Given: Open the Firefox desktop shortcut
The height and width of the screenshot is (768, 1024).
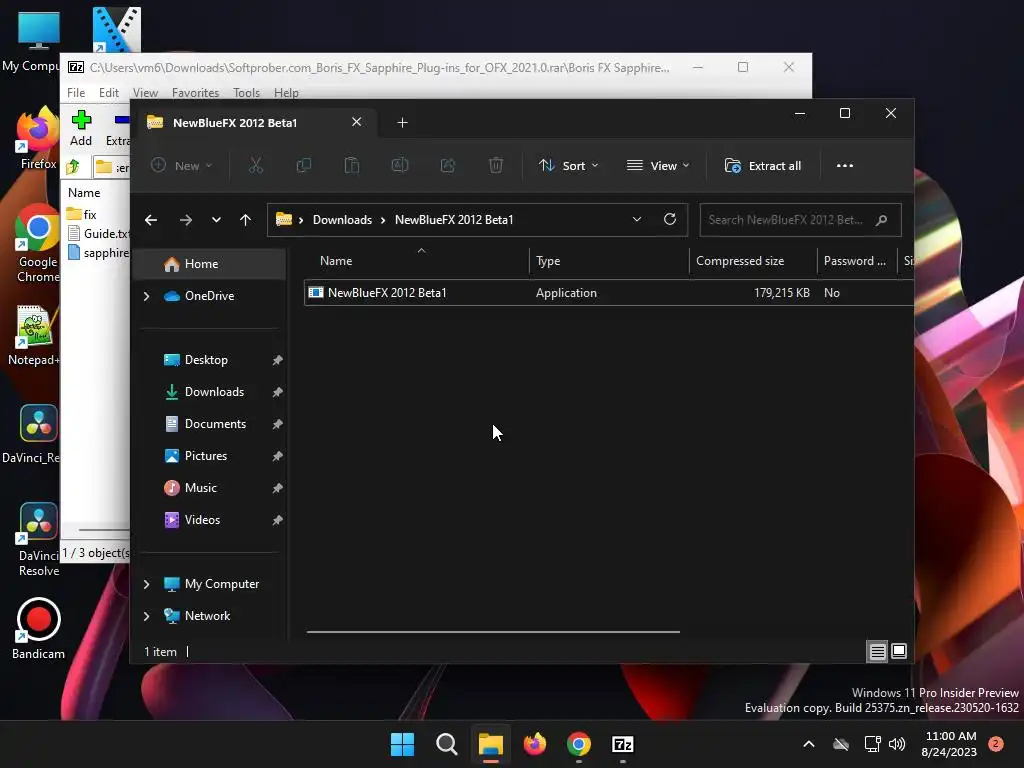Looking at the screenshot, I should pos(38,138).
